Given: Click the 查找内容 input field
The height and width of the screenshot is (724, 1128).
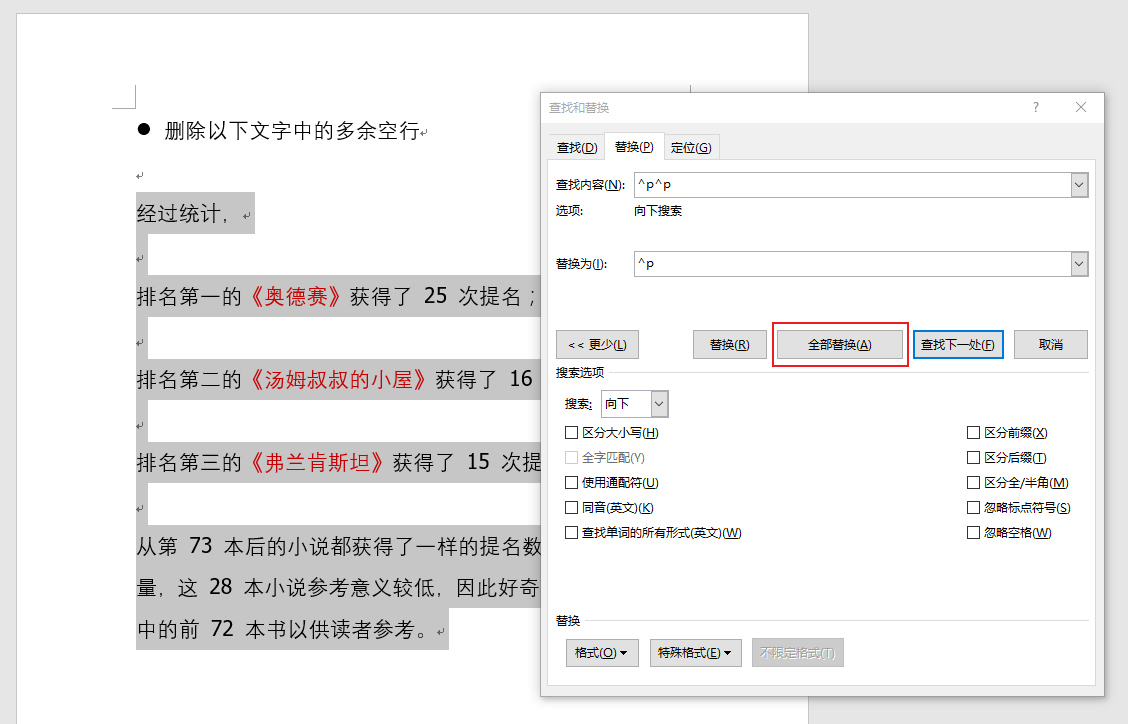Looking at the screenshot, I should pos(852,185).
